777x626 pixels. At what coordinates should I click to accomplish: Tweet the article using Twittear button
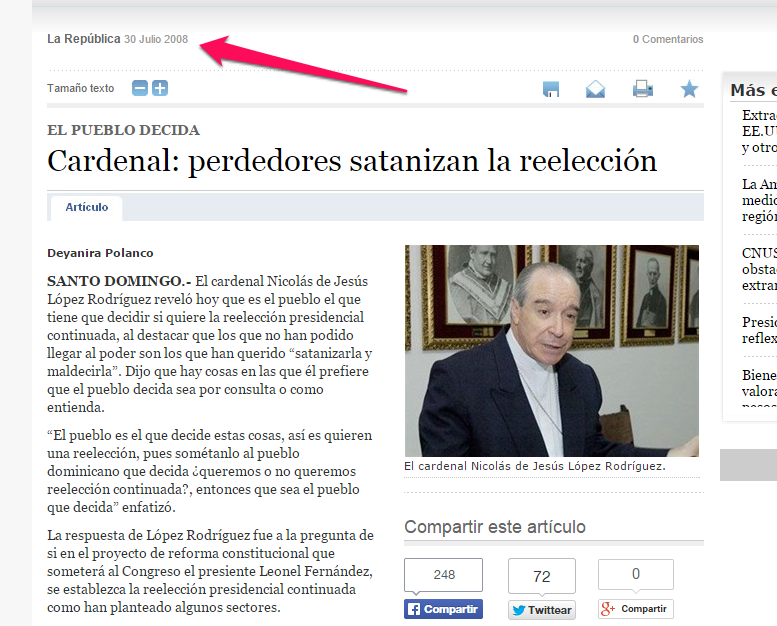point(542,610)
